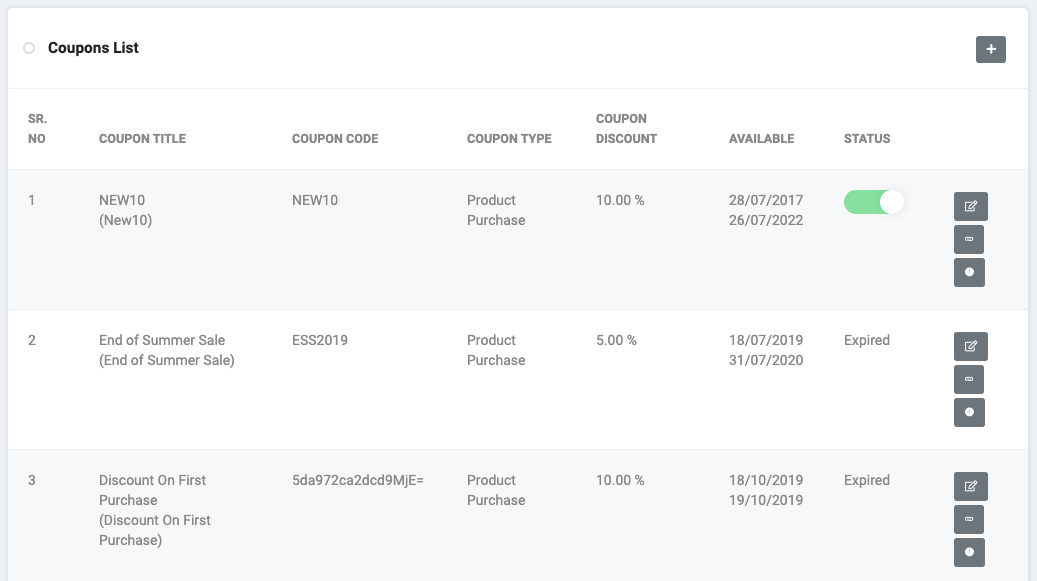Add a new coupon with plus button
The image size is (1037, 581).
(x=991, y=50)
